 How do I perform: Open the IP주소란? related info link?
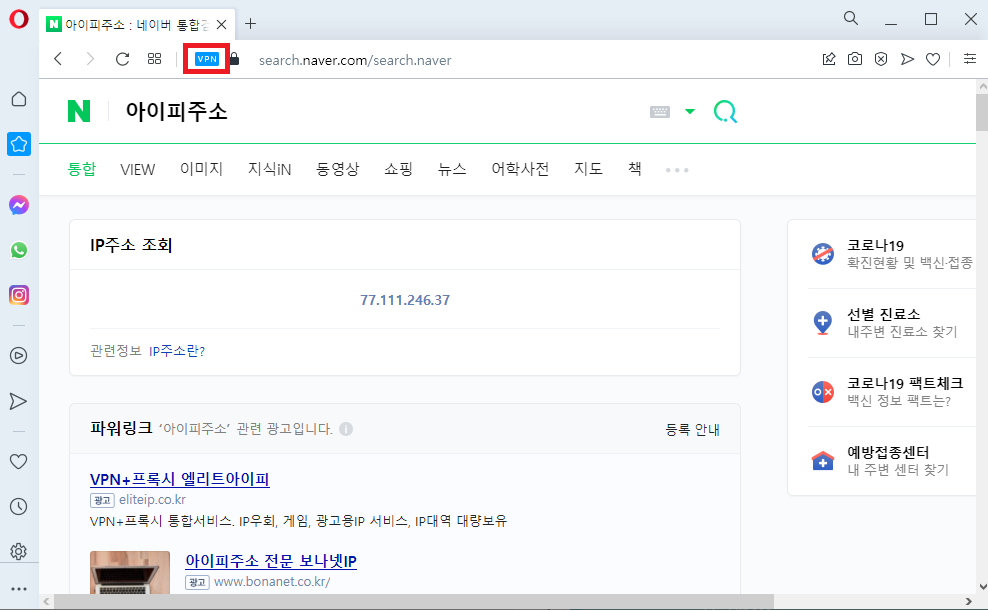click(177, 351)
